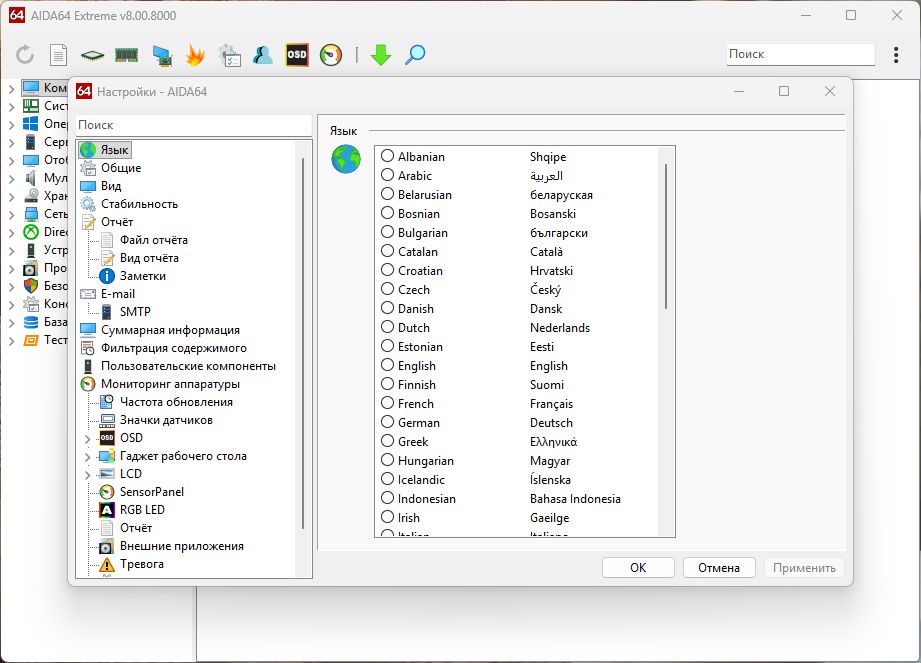Click the Применить apply button

804,568
